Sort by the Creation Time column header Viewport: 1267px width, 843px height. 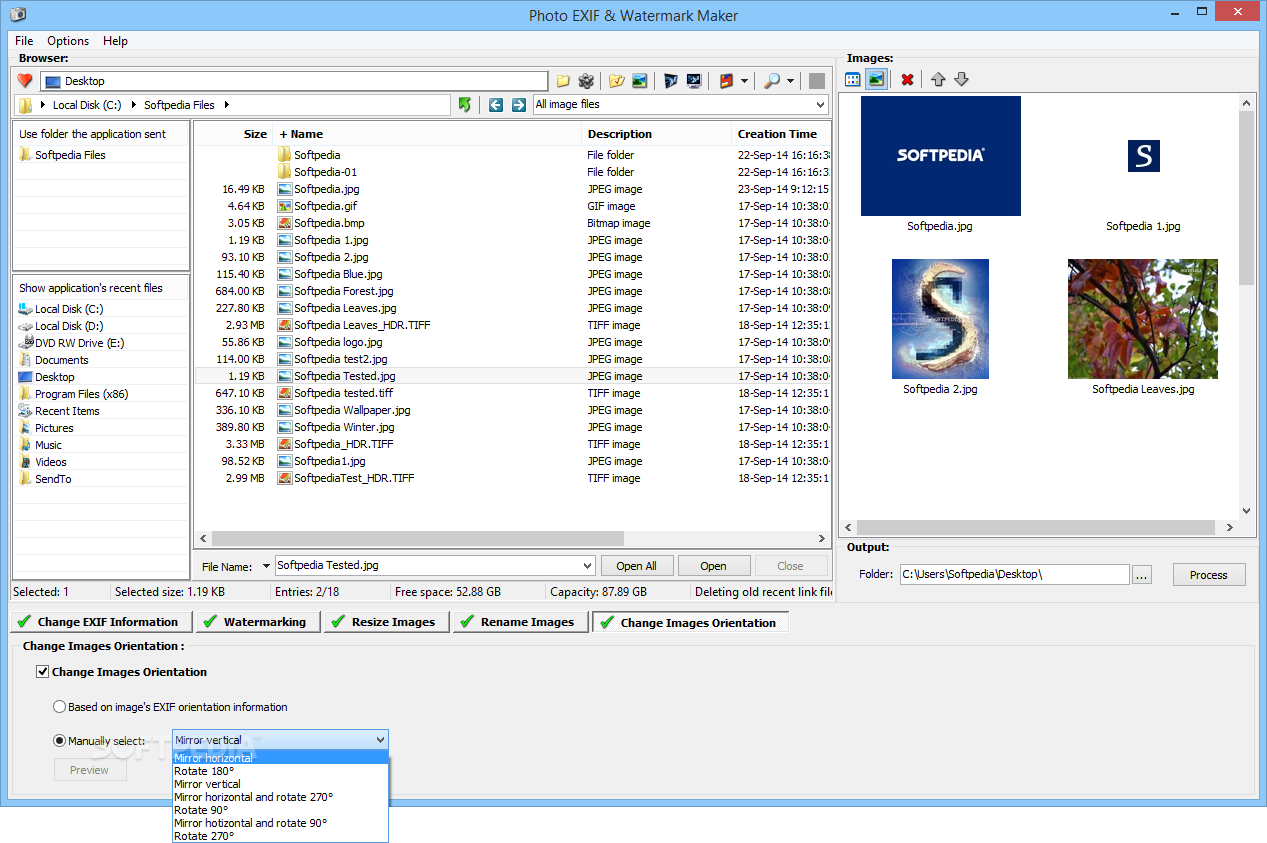coord(781,134)
